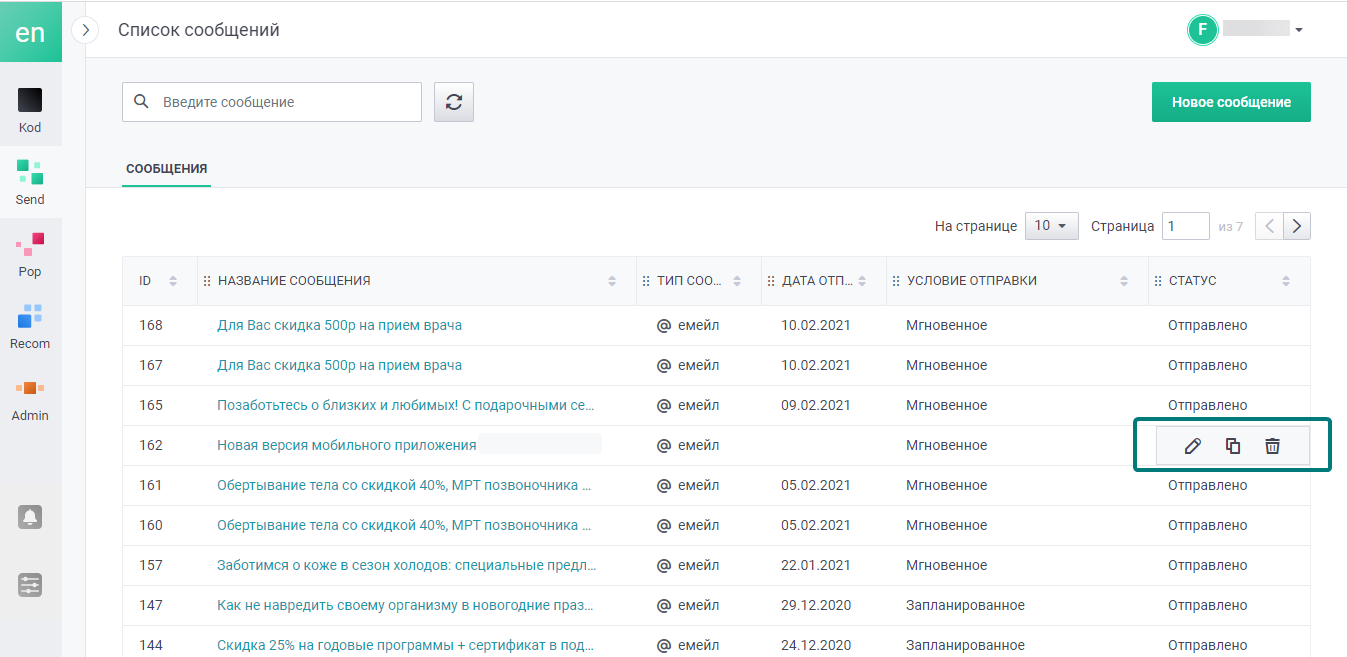The image size is (1347, 657).
Task: Sort by send condition column
Action: [1124, 281]
